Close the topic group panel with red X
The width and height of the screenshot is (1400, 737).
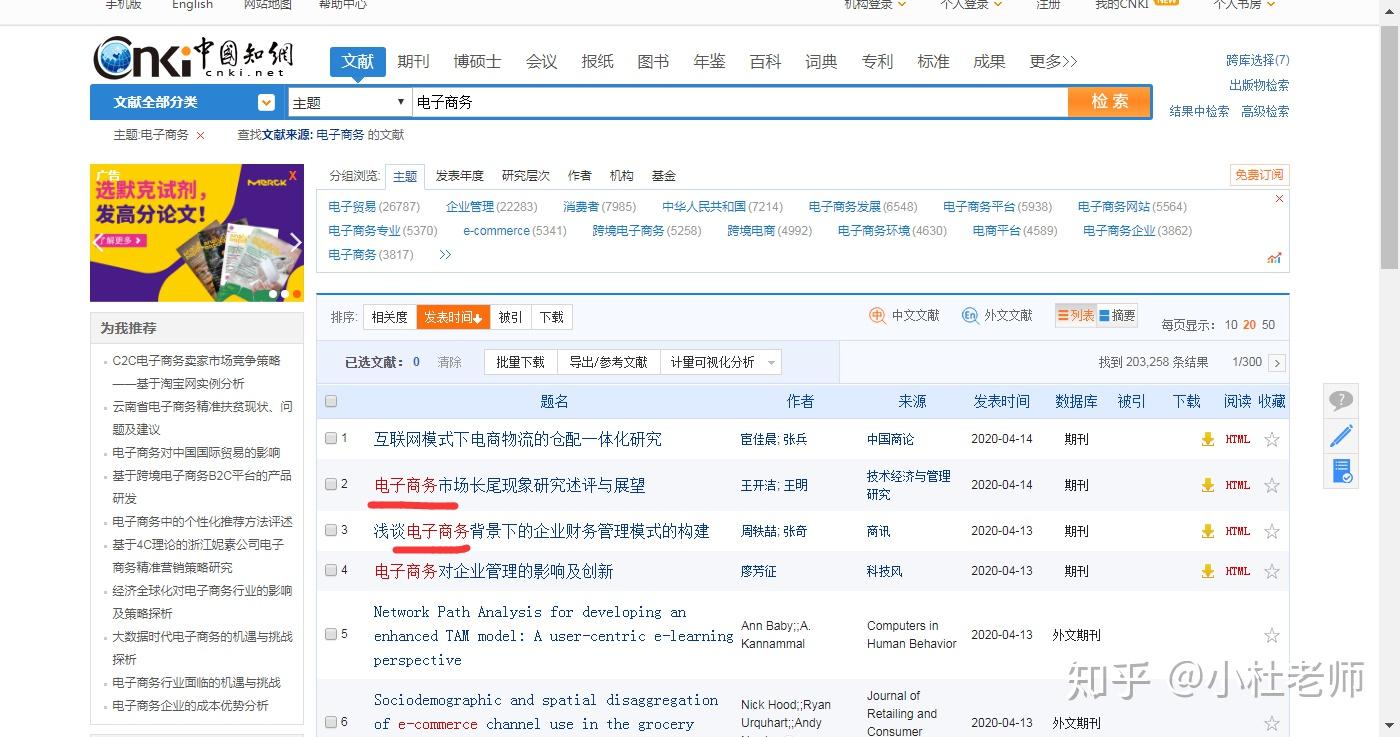(1279, 199)
